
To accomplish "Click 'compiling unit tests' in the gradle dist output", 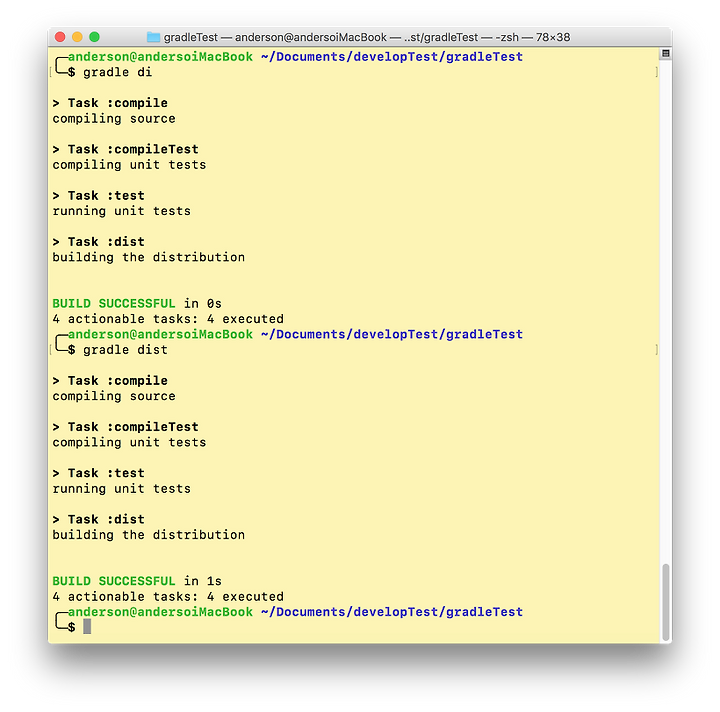I will pos(129,443).
